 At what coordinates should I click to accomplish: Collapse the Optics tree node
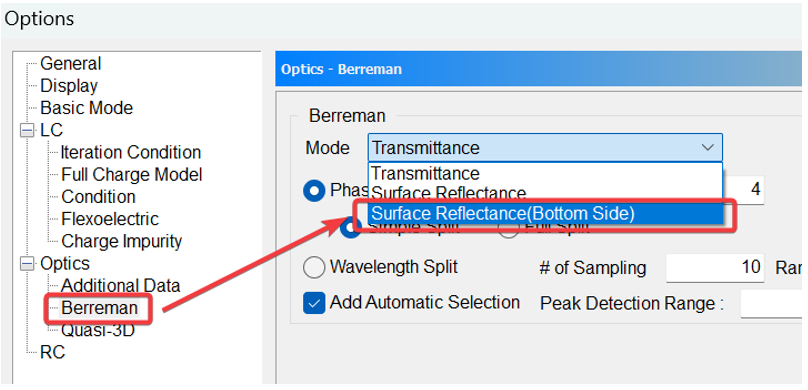pyautogui.click(x=27, y=264)
